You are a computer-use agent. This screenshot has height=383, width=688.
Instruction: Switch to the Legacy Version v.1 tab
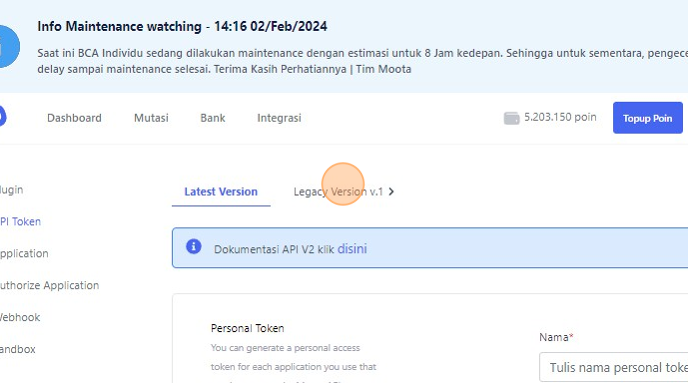[x=338, y=192]
